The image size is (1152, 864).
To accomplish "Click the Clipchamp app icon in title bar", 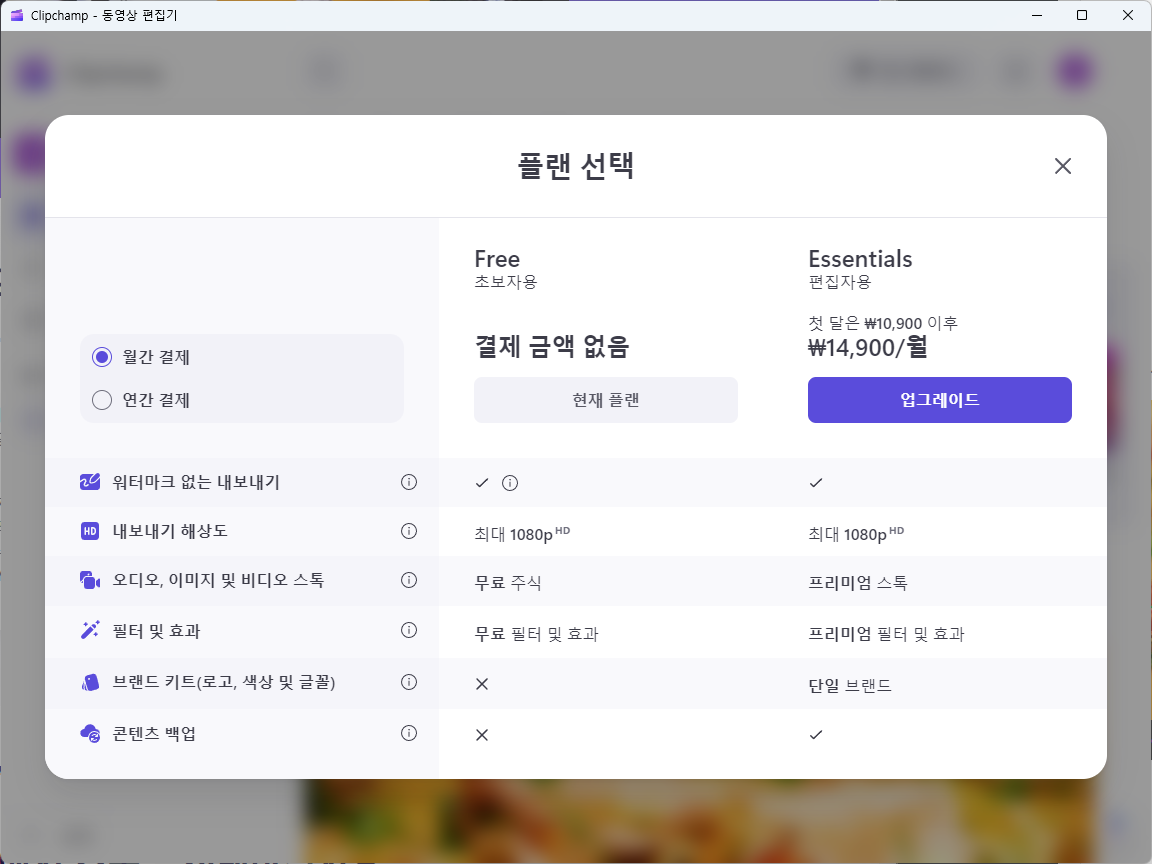I will tap(17, 15).
